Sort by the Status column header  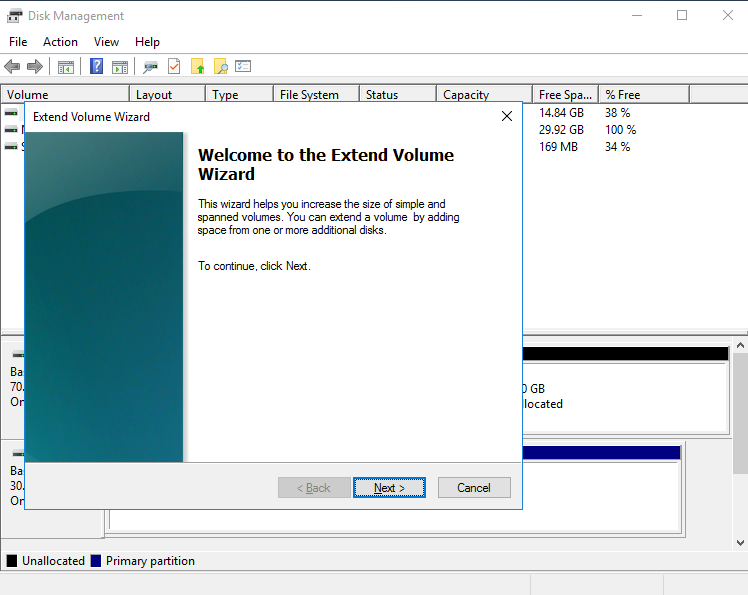click(x=398, y=94)
